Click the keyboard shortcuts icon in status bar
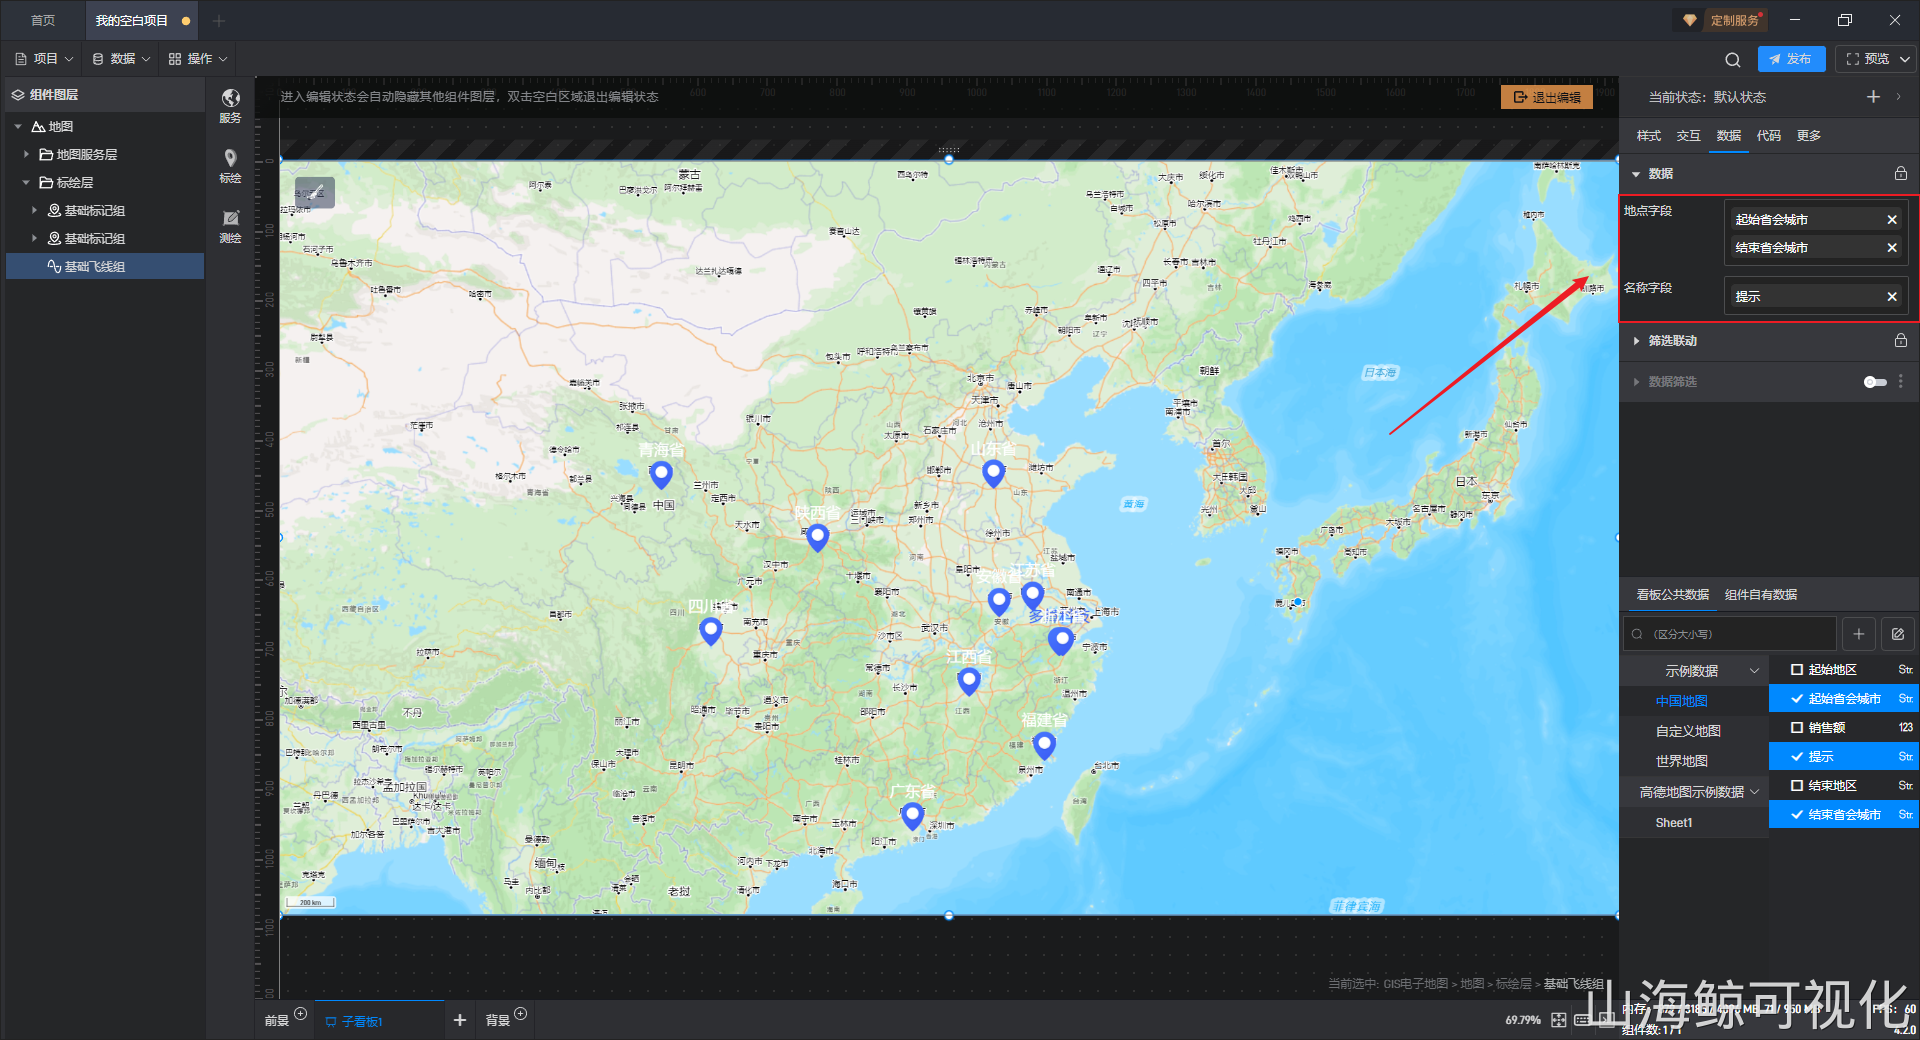This screenshot has height=1040, width=1920. [x=1582, y=1020]
